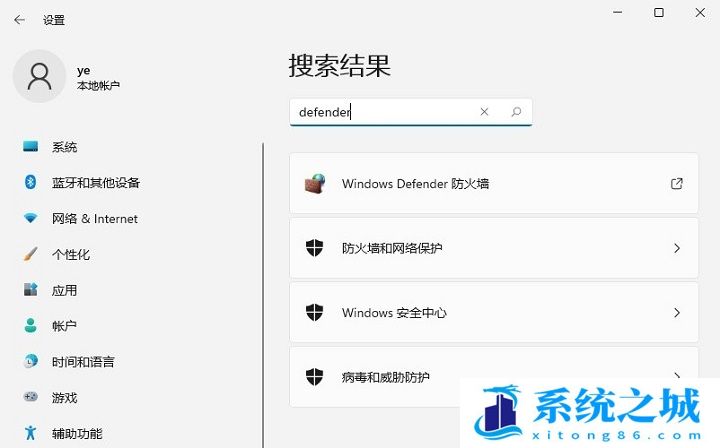Open Windows Defender 防火墙 result

[x=415, y=184]
